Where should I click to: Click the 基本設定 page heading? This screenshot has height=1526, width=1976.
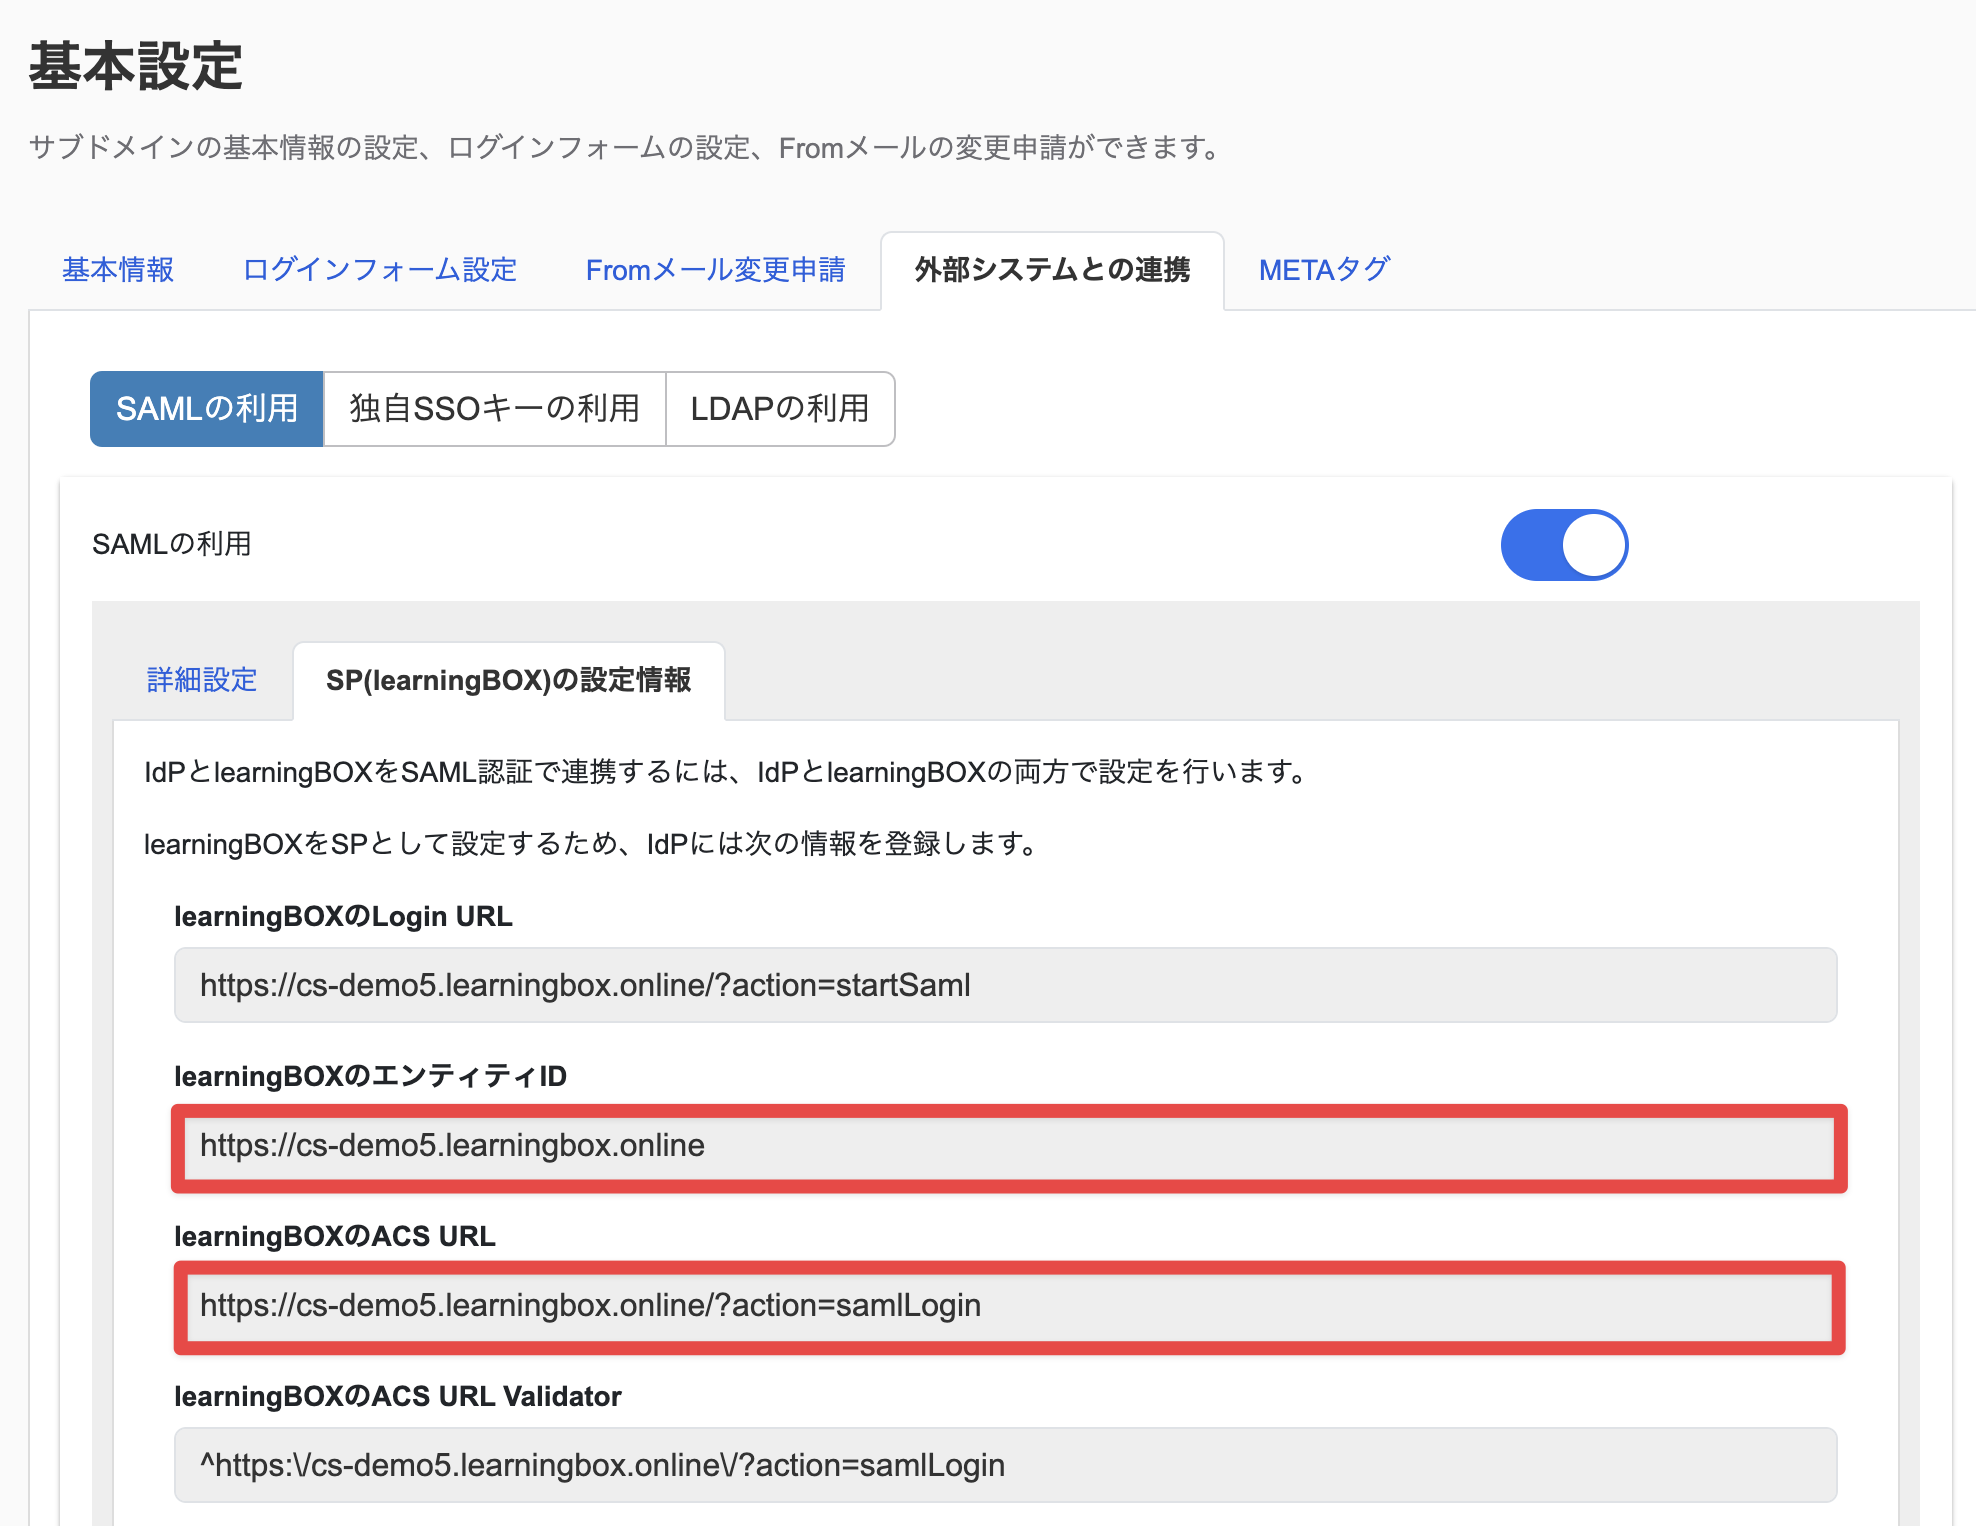coord(136,67)
